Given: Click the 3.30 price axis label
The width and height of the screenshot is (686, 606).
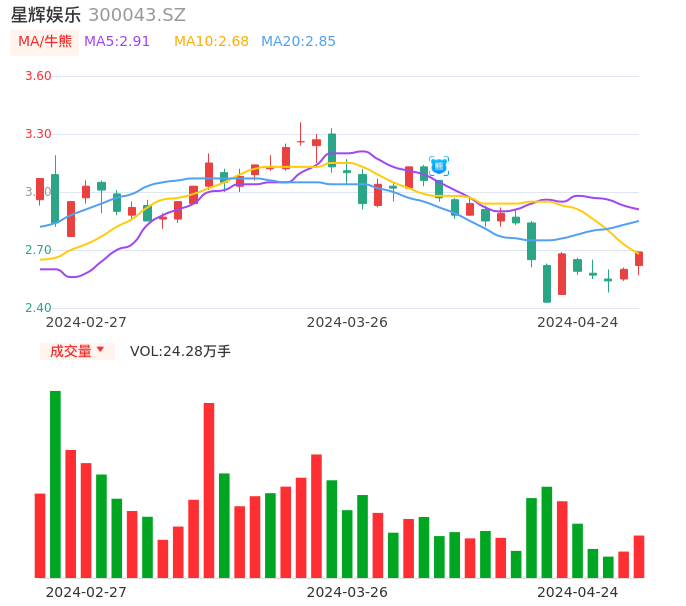Looking at the screenshot, I should point(38,134).
